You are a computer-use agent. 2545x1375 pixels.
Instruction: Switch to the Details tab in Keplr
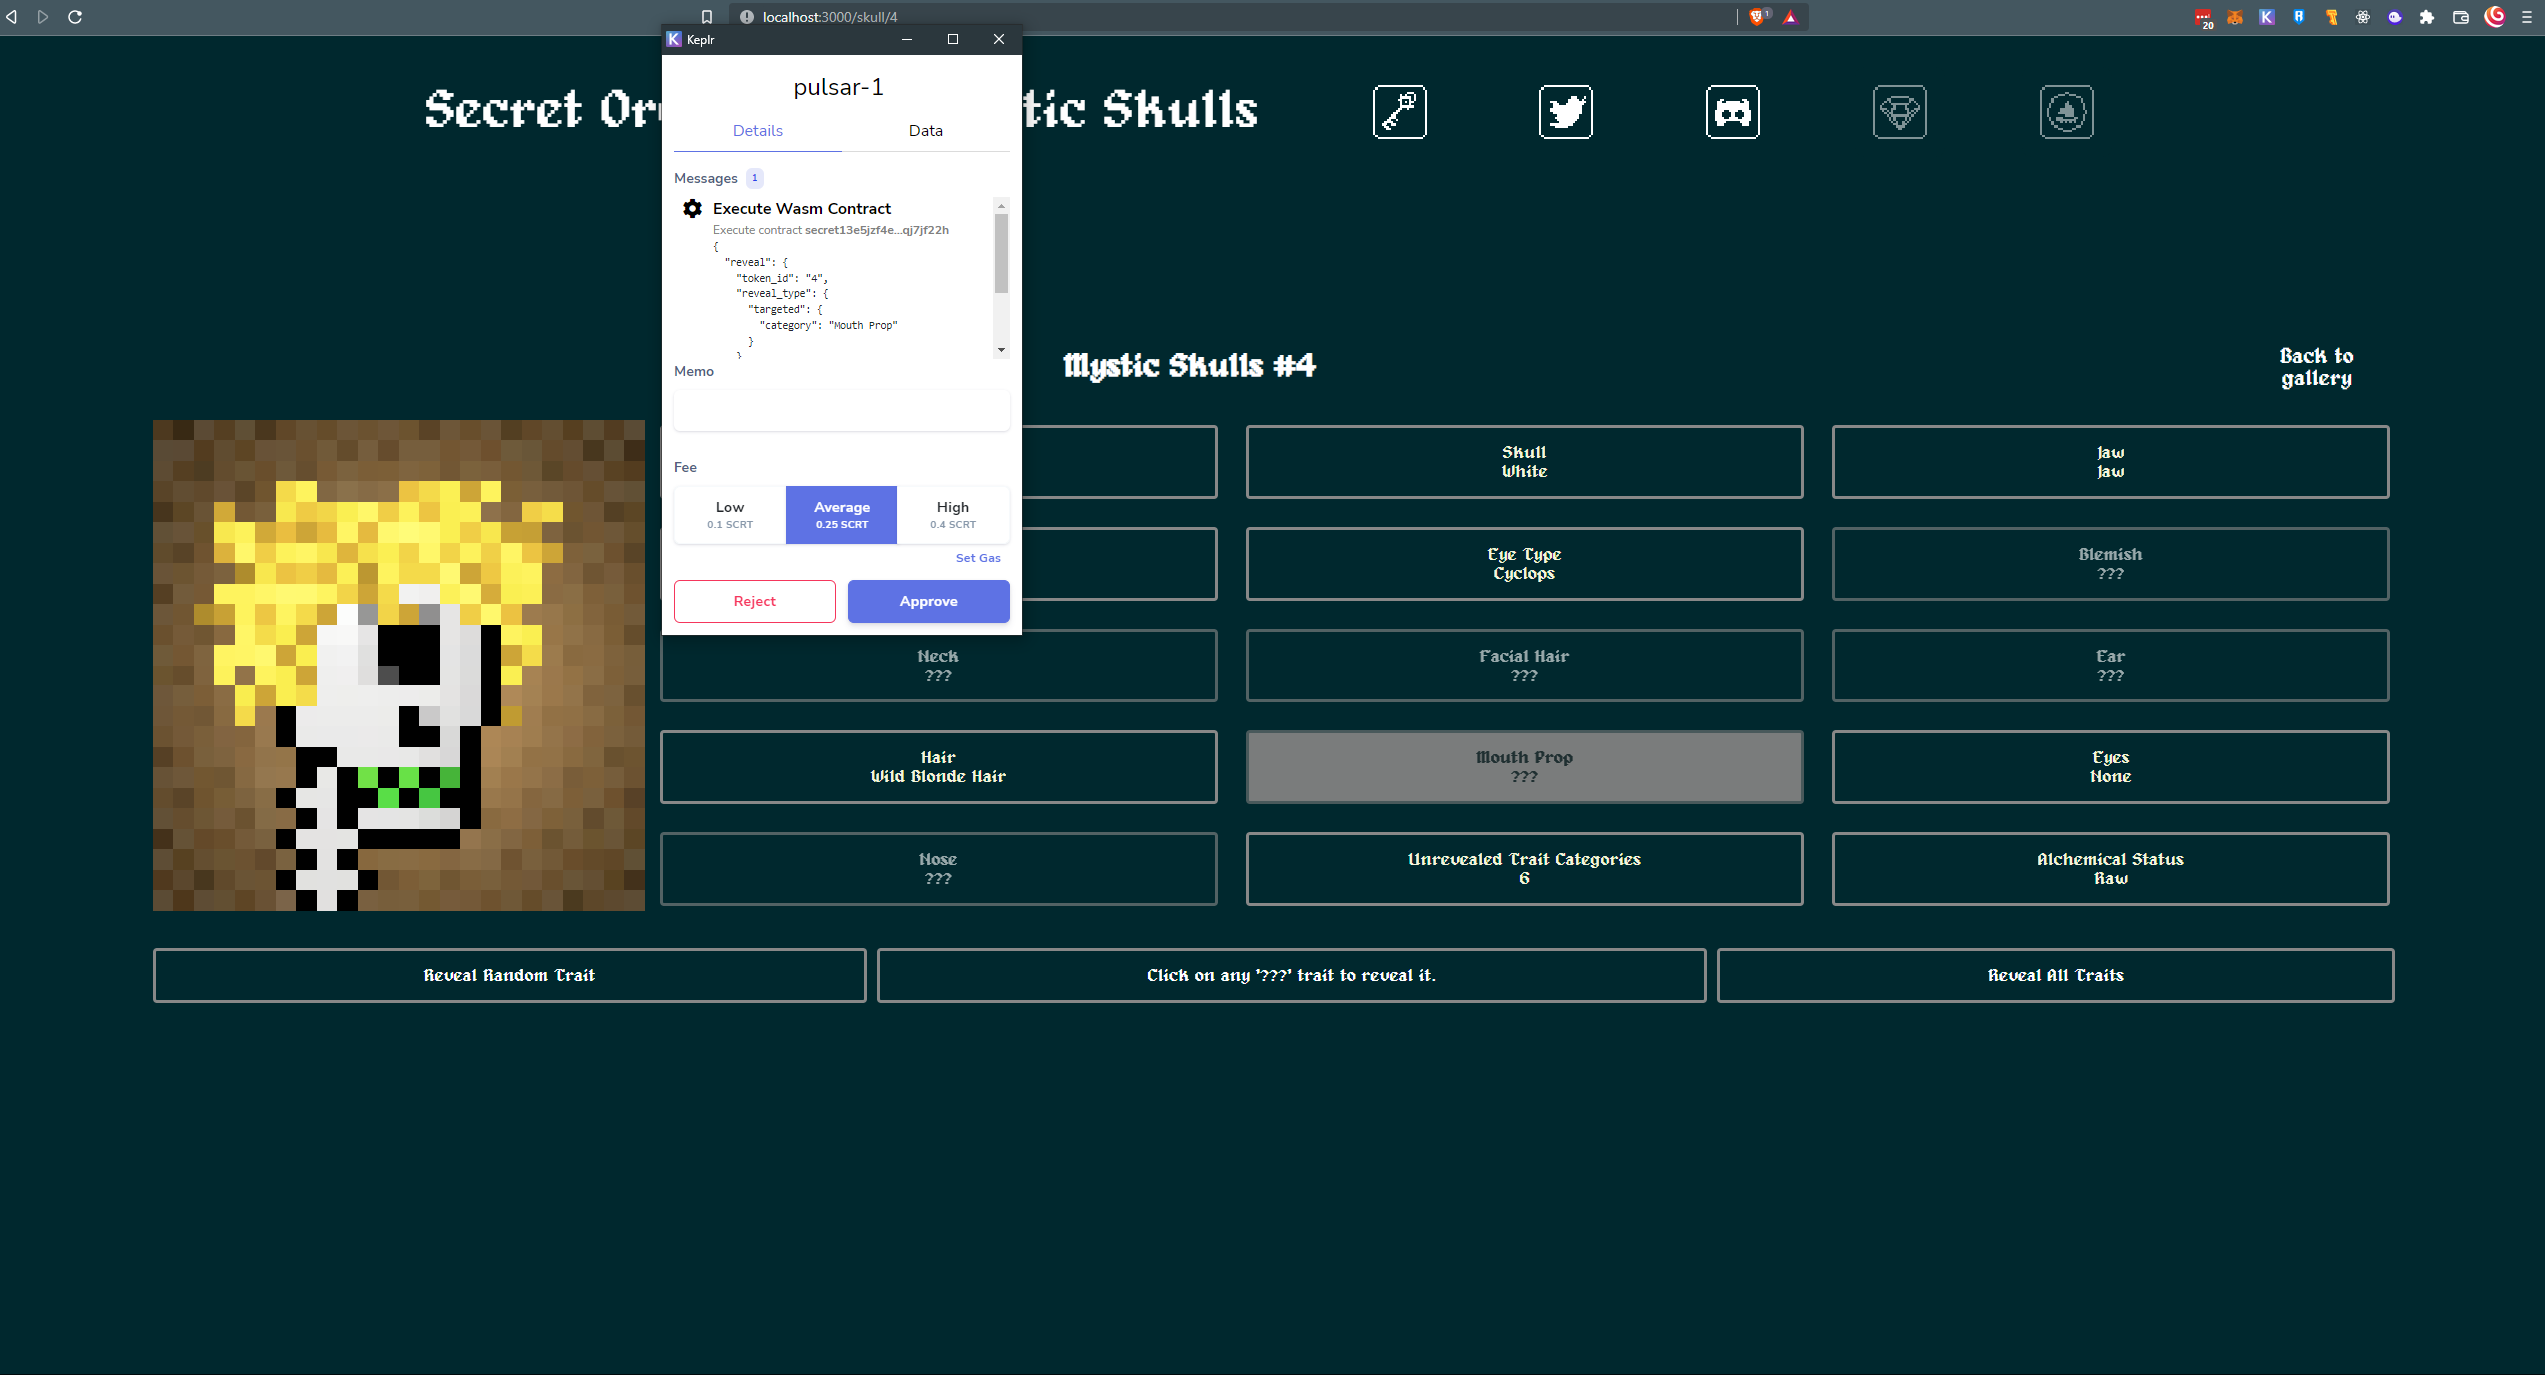[x=757, y=131]
